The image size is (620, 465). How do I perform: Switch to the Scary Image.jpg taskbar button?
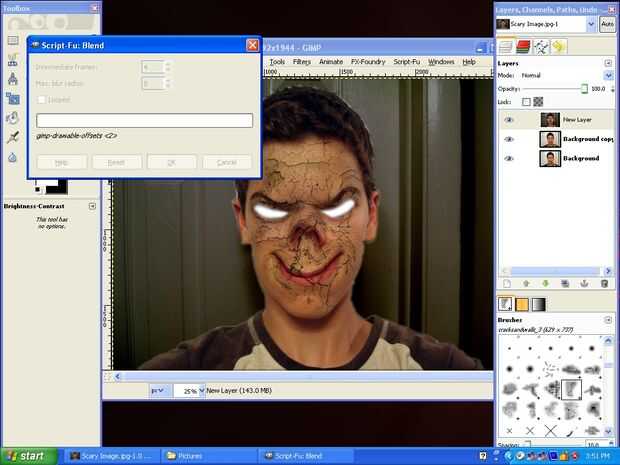(112, 456)
